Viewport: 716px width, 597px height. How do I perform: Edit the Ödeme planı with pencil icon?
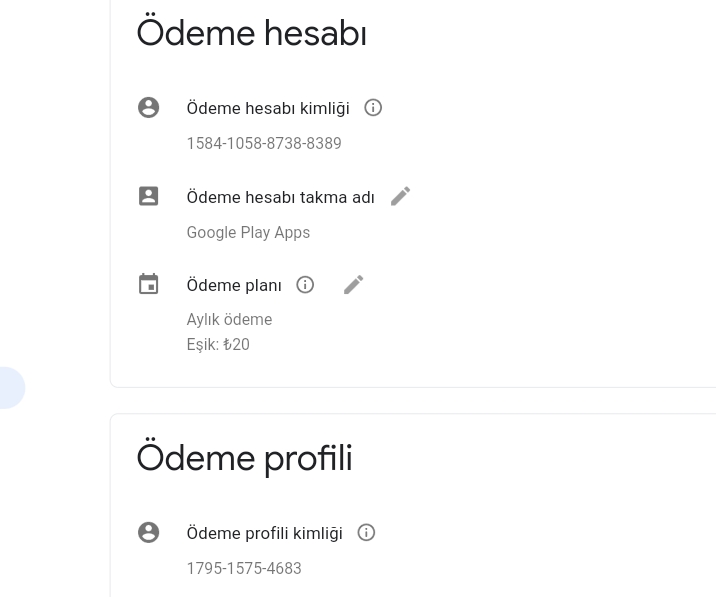click(353, 285)
